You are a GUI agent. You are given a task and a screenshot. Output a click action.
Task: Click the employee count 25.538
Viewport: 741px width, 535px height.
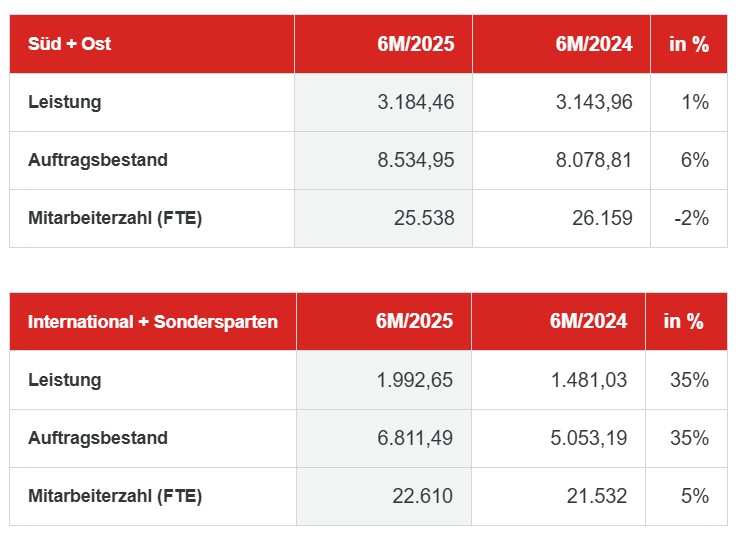[425, 218]
